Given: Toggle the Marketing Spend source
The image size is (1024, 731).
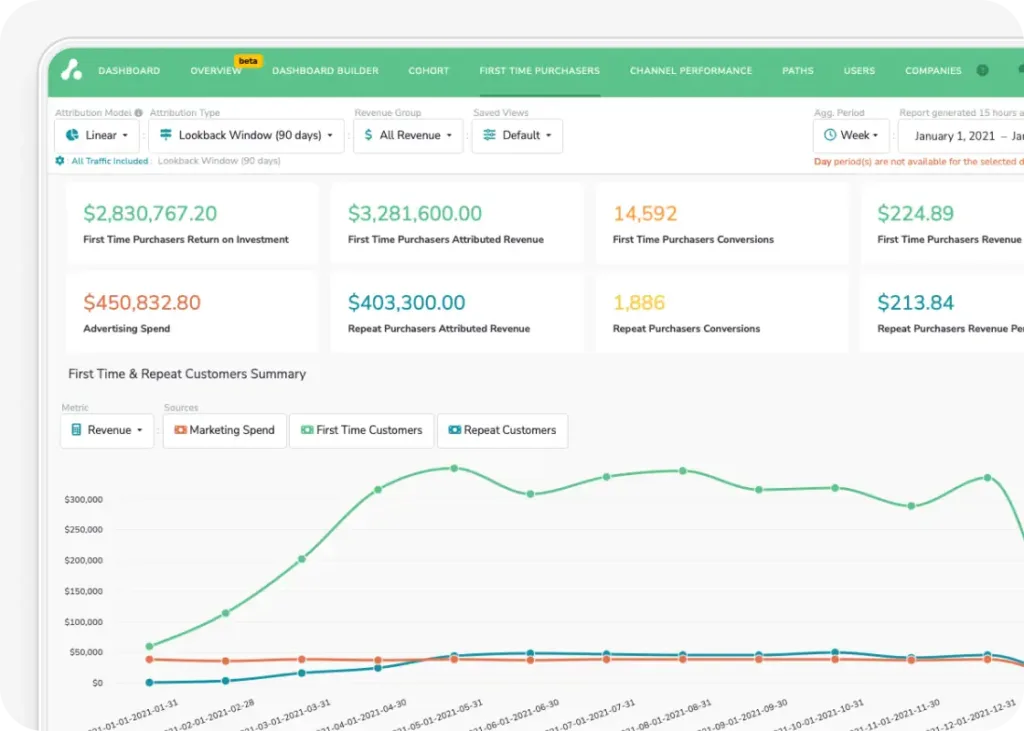Looking at the screenshot, I should (x=224, y=430).
